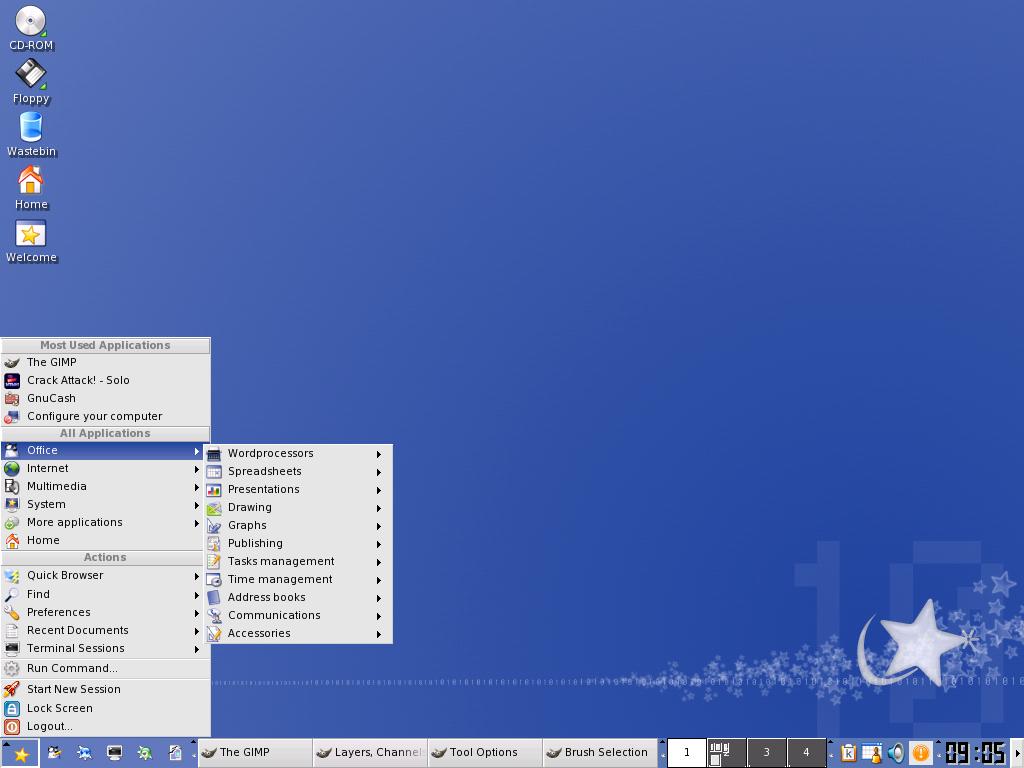Viewport: 1024px width, 768px height.
Task: Click the orange alert tray icon
Action: pos(920,753)
